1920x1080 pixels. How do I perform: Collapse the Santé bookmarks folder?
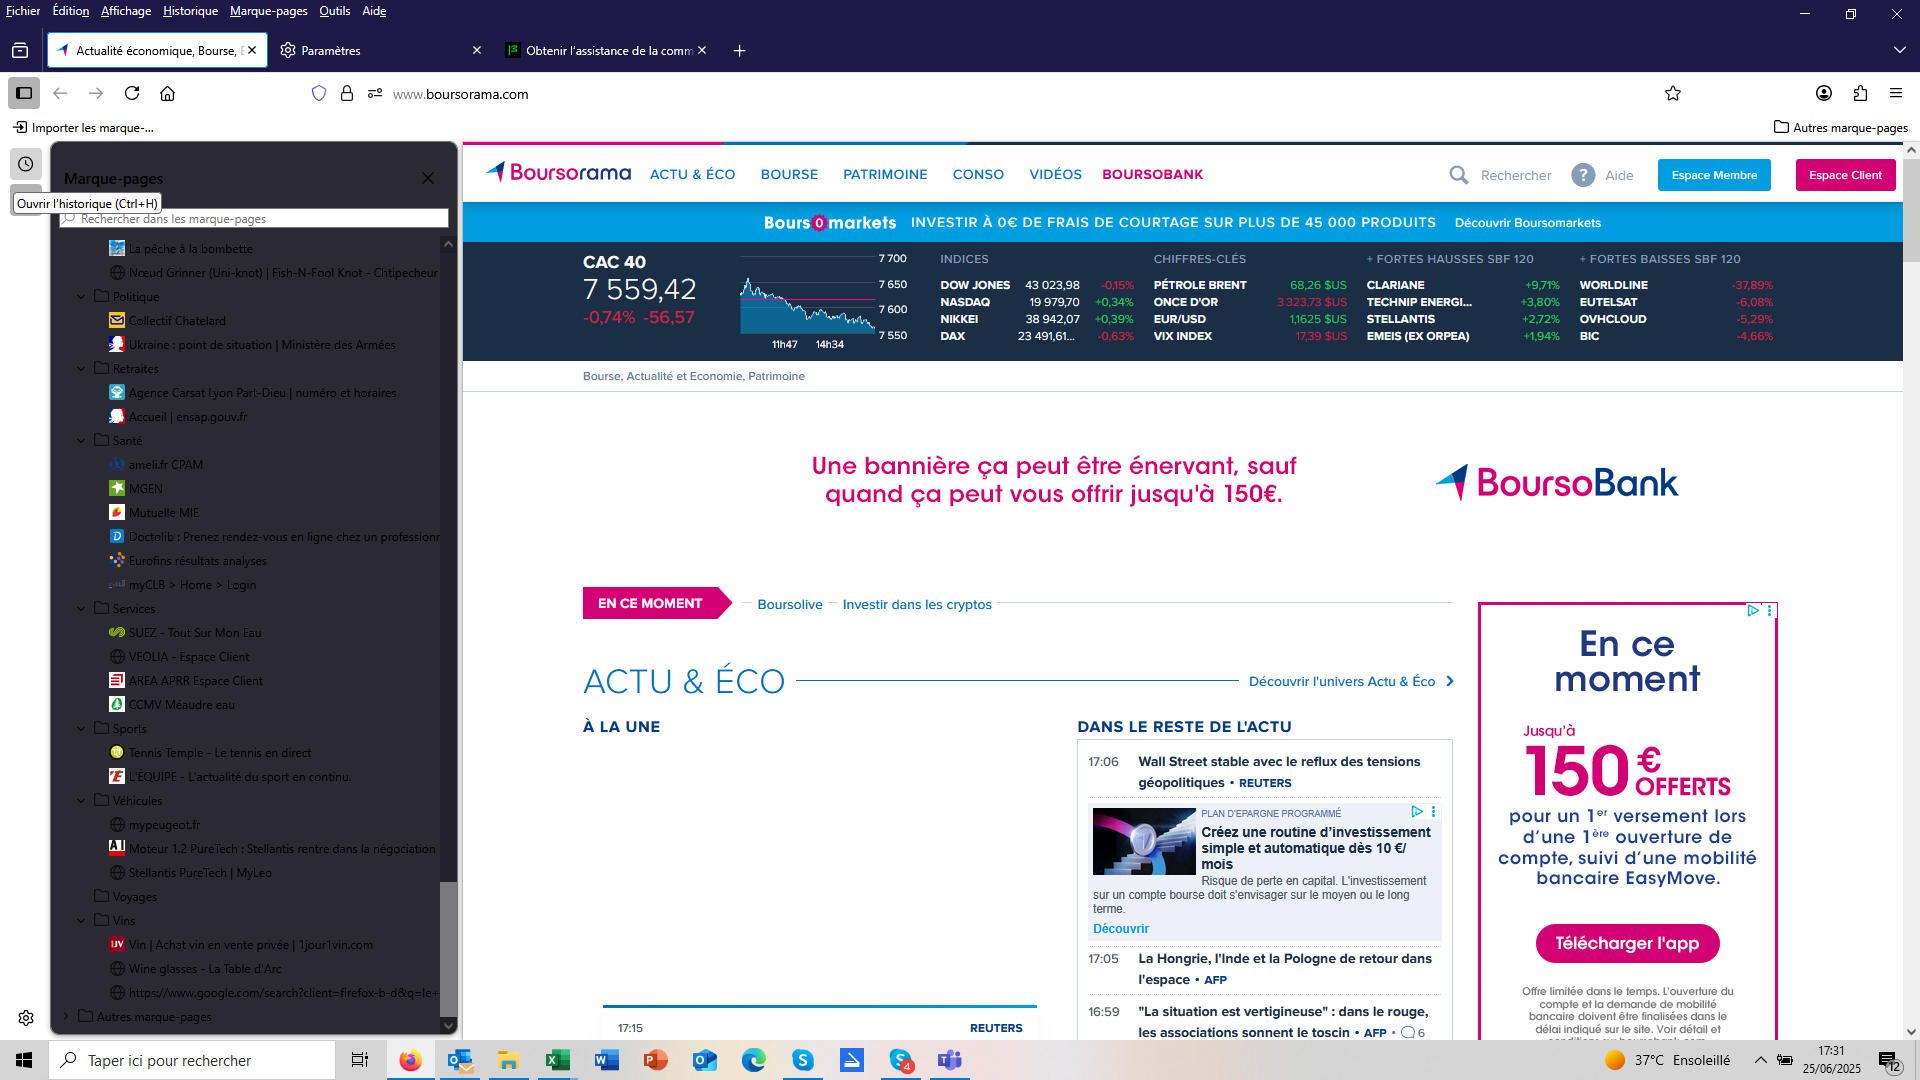click(x=82, y=441)
